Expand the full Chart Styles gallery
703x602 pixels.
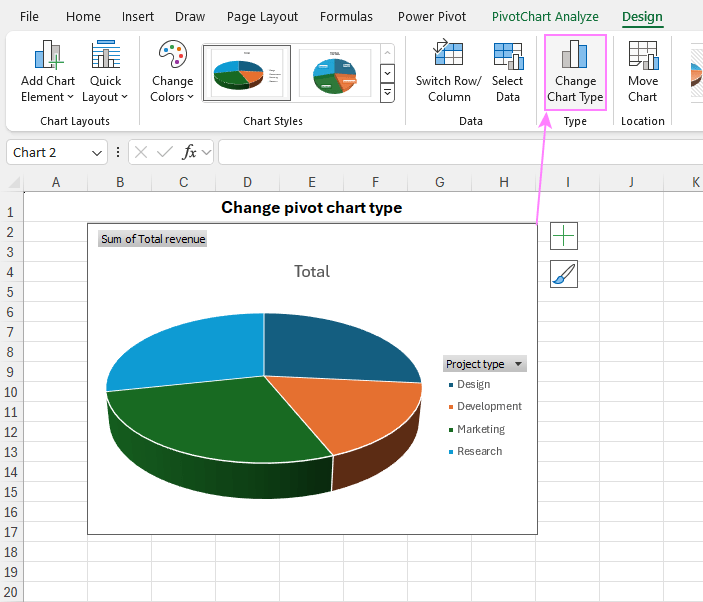click(387, 93)
